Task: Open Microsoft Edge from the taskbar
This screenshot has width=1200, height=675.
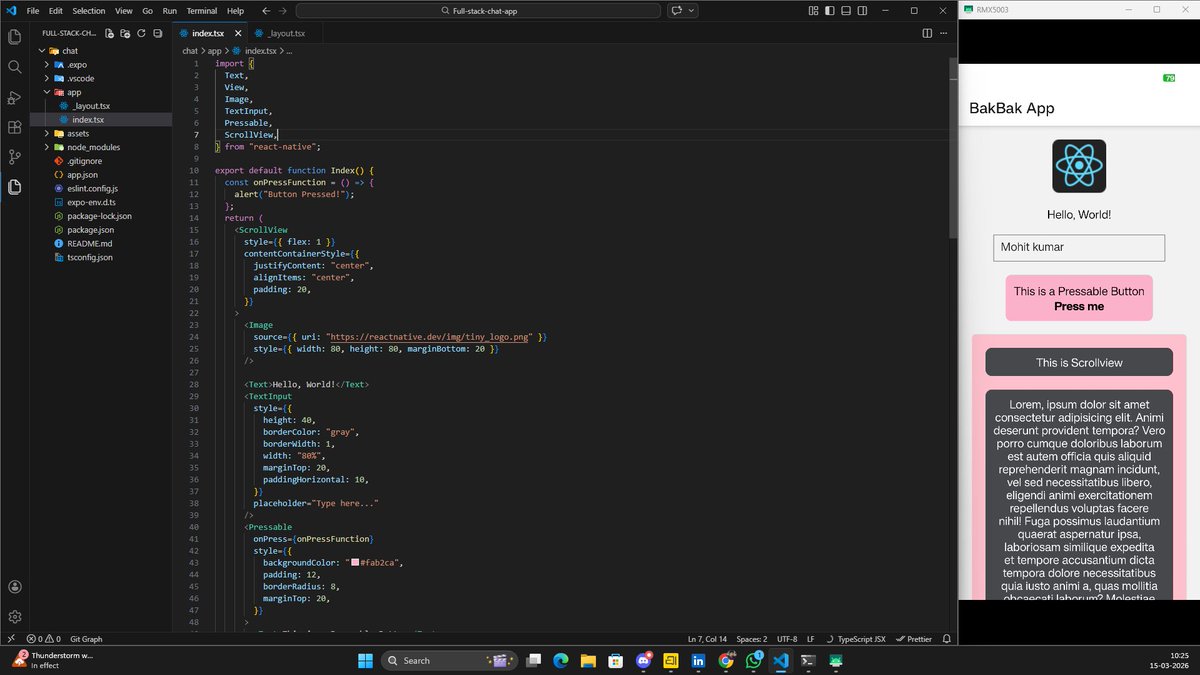Action: pyautogui.click(x=561, y=660)
